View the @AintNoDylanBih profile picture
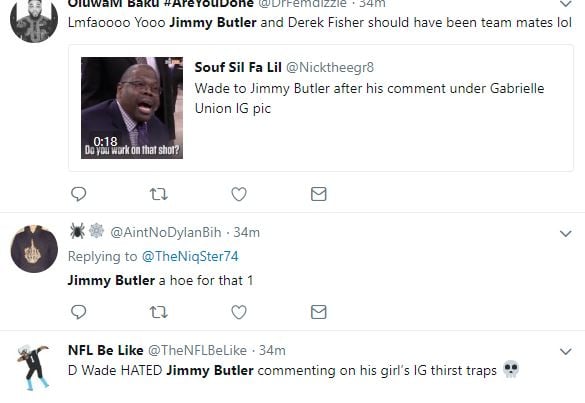 [34, 249]
